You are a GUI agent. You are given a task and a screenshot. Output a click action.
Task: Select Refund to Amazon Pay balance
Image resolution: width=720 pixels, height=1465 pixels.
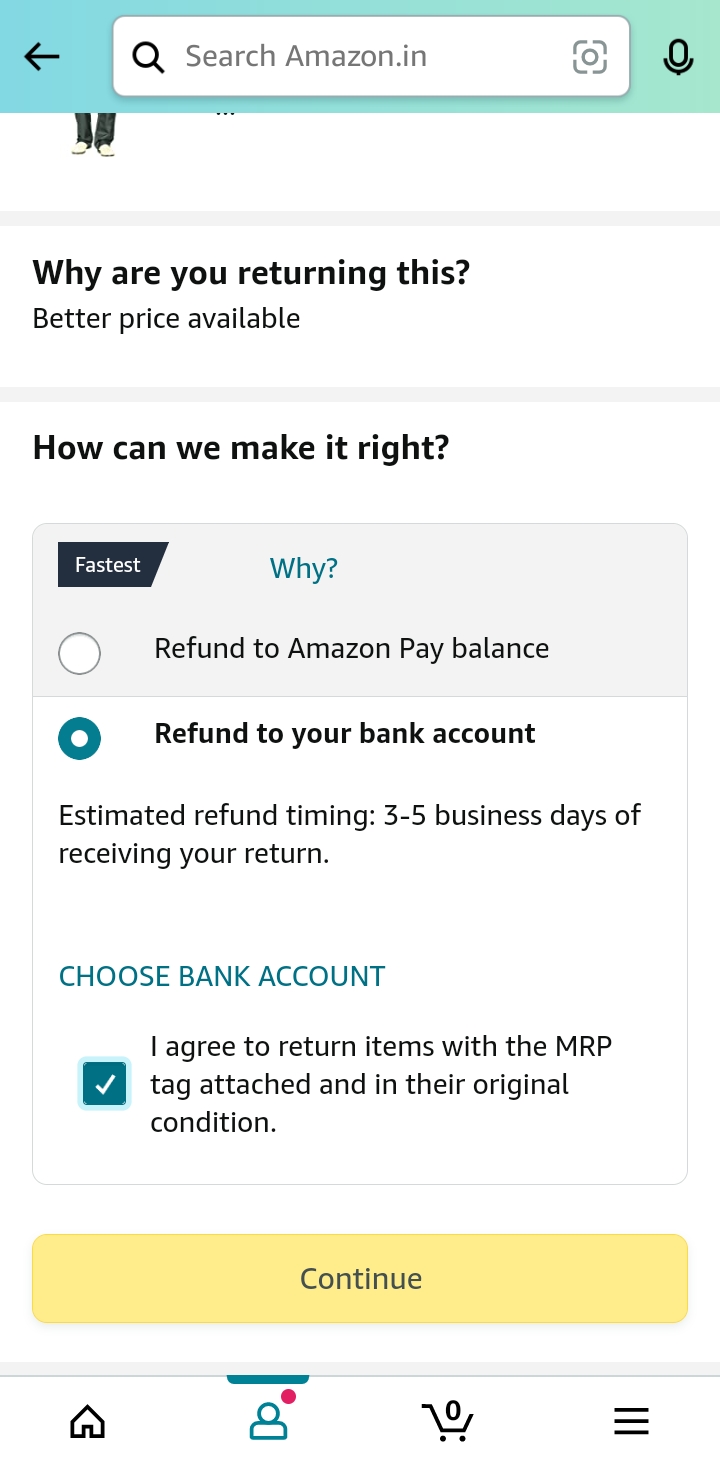[80, 654]
